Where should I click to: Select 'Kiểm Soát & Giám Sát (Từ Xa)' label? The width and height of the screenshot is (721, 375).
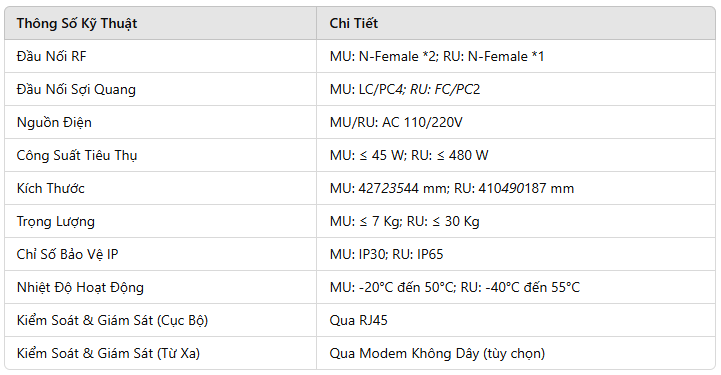click(109, 353)
